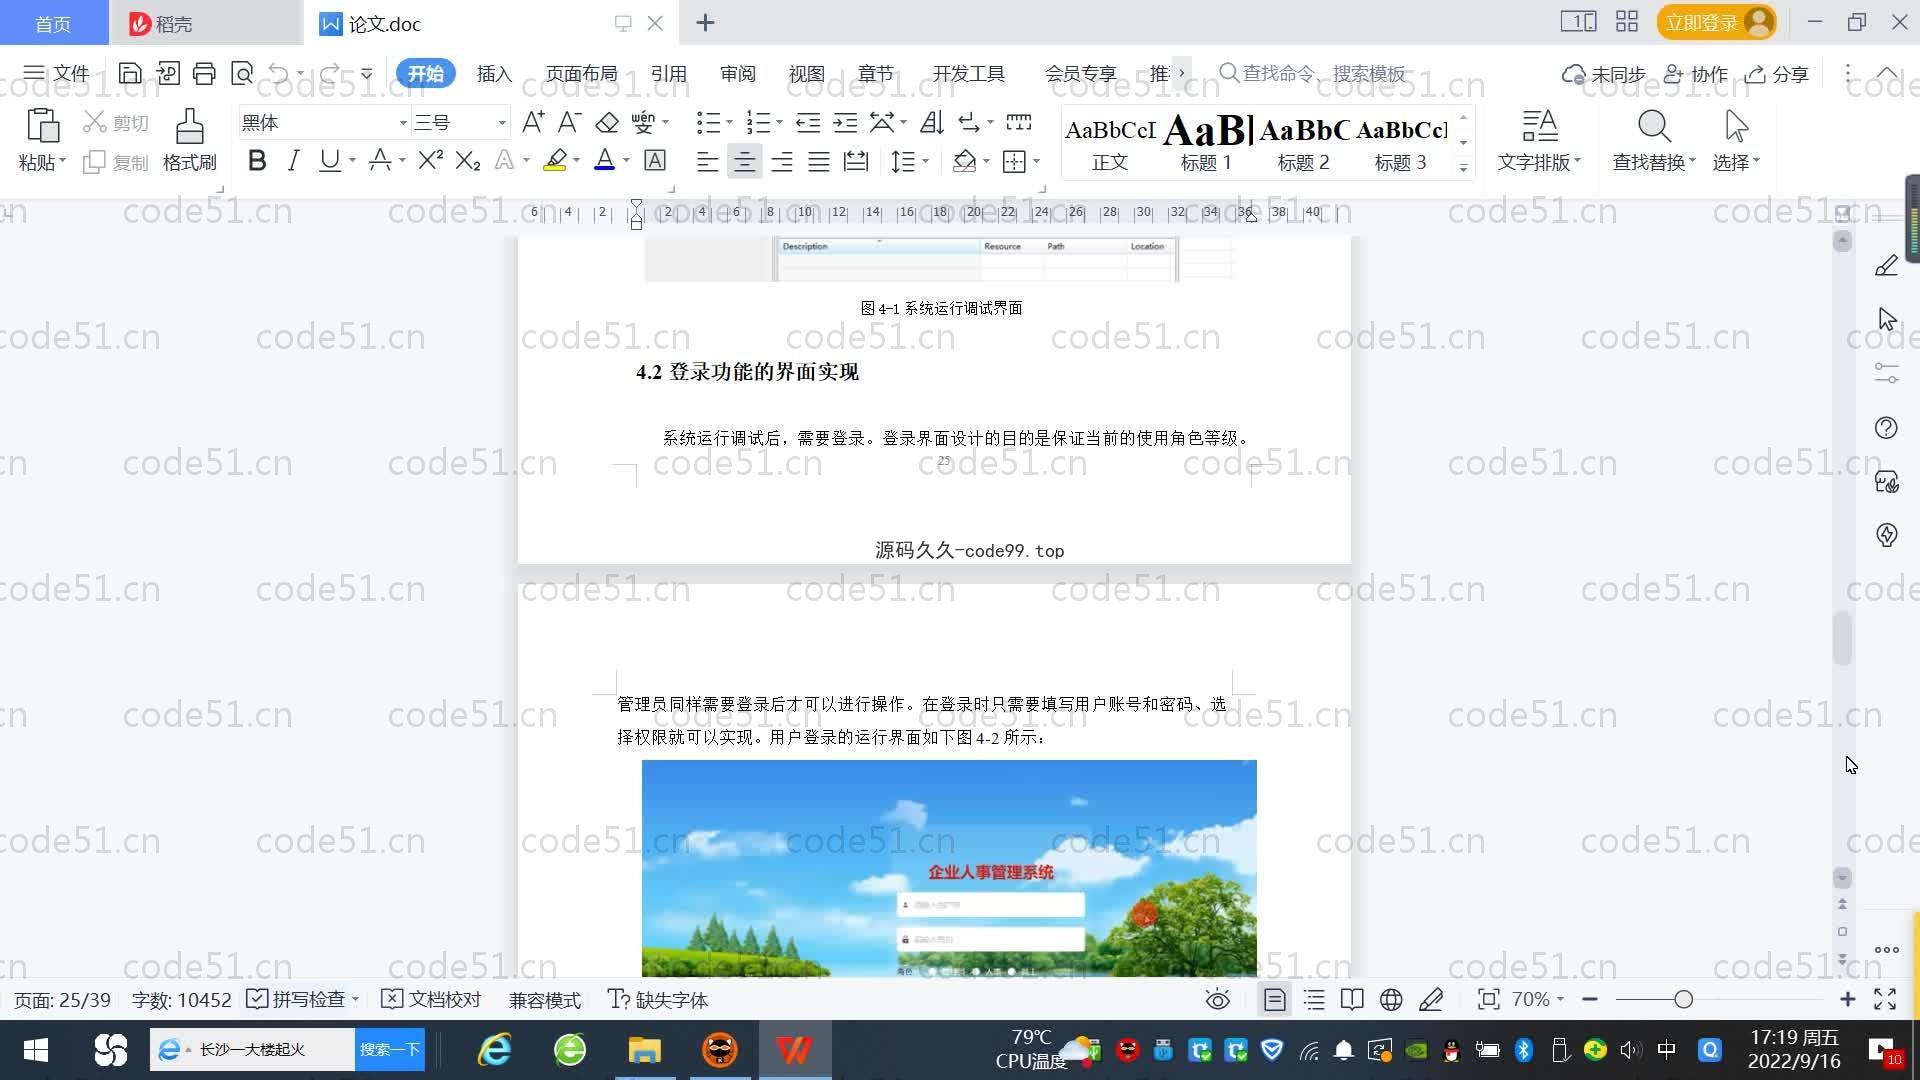Click the zoom slider handle
1920x1080 pixels.
[x=1683, y=999]
